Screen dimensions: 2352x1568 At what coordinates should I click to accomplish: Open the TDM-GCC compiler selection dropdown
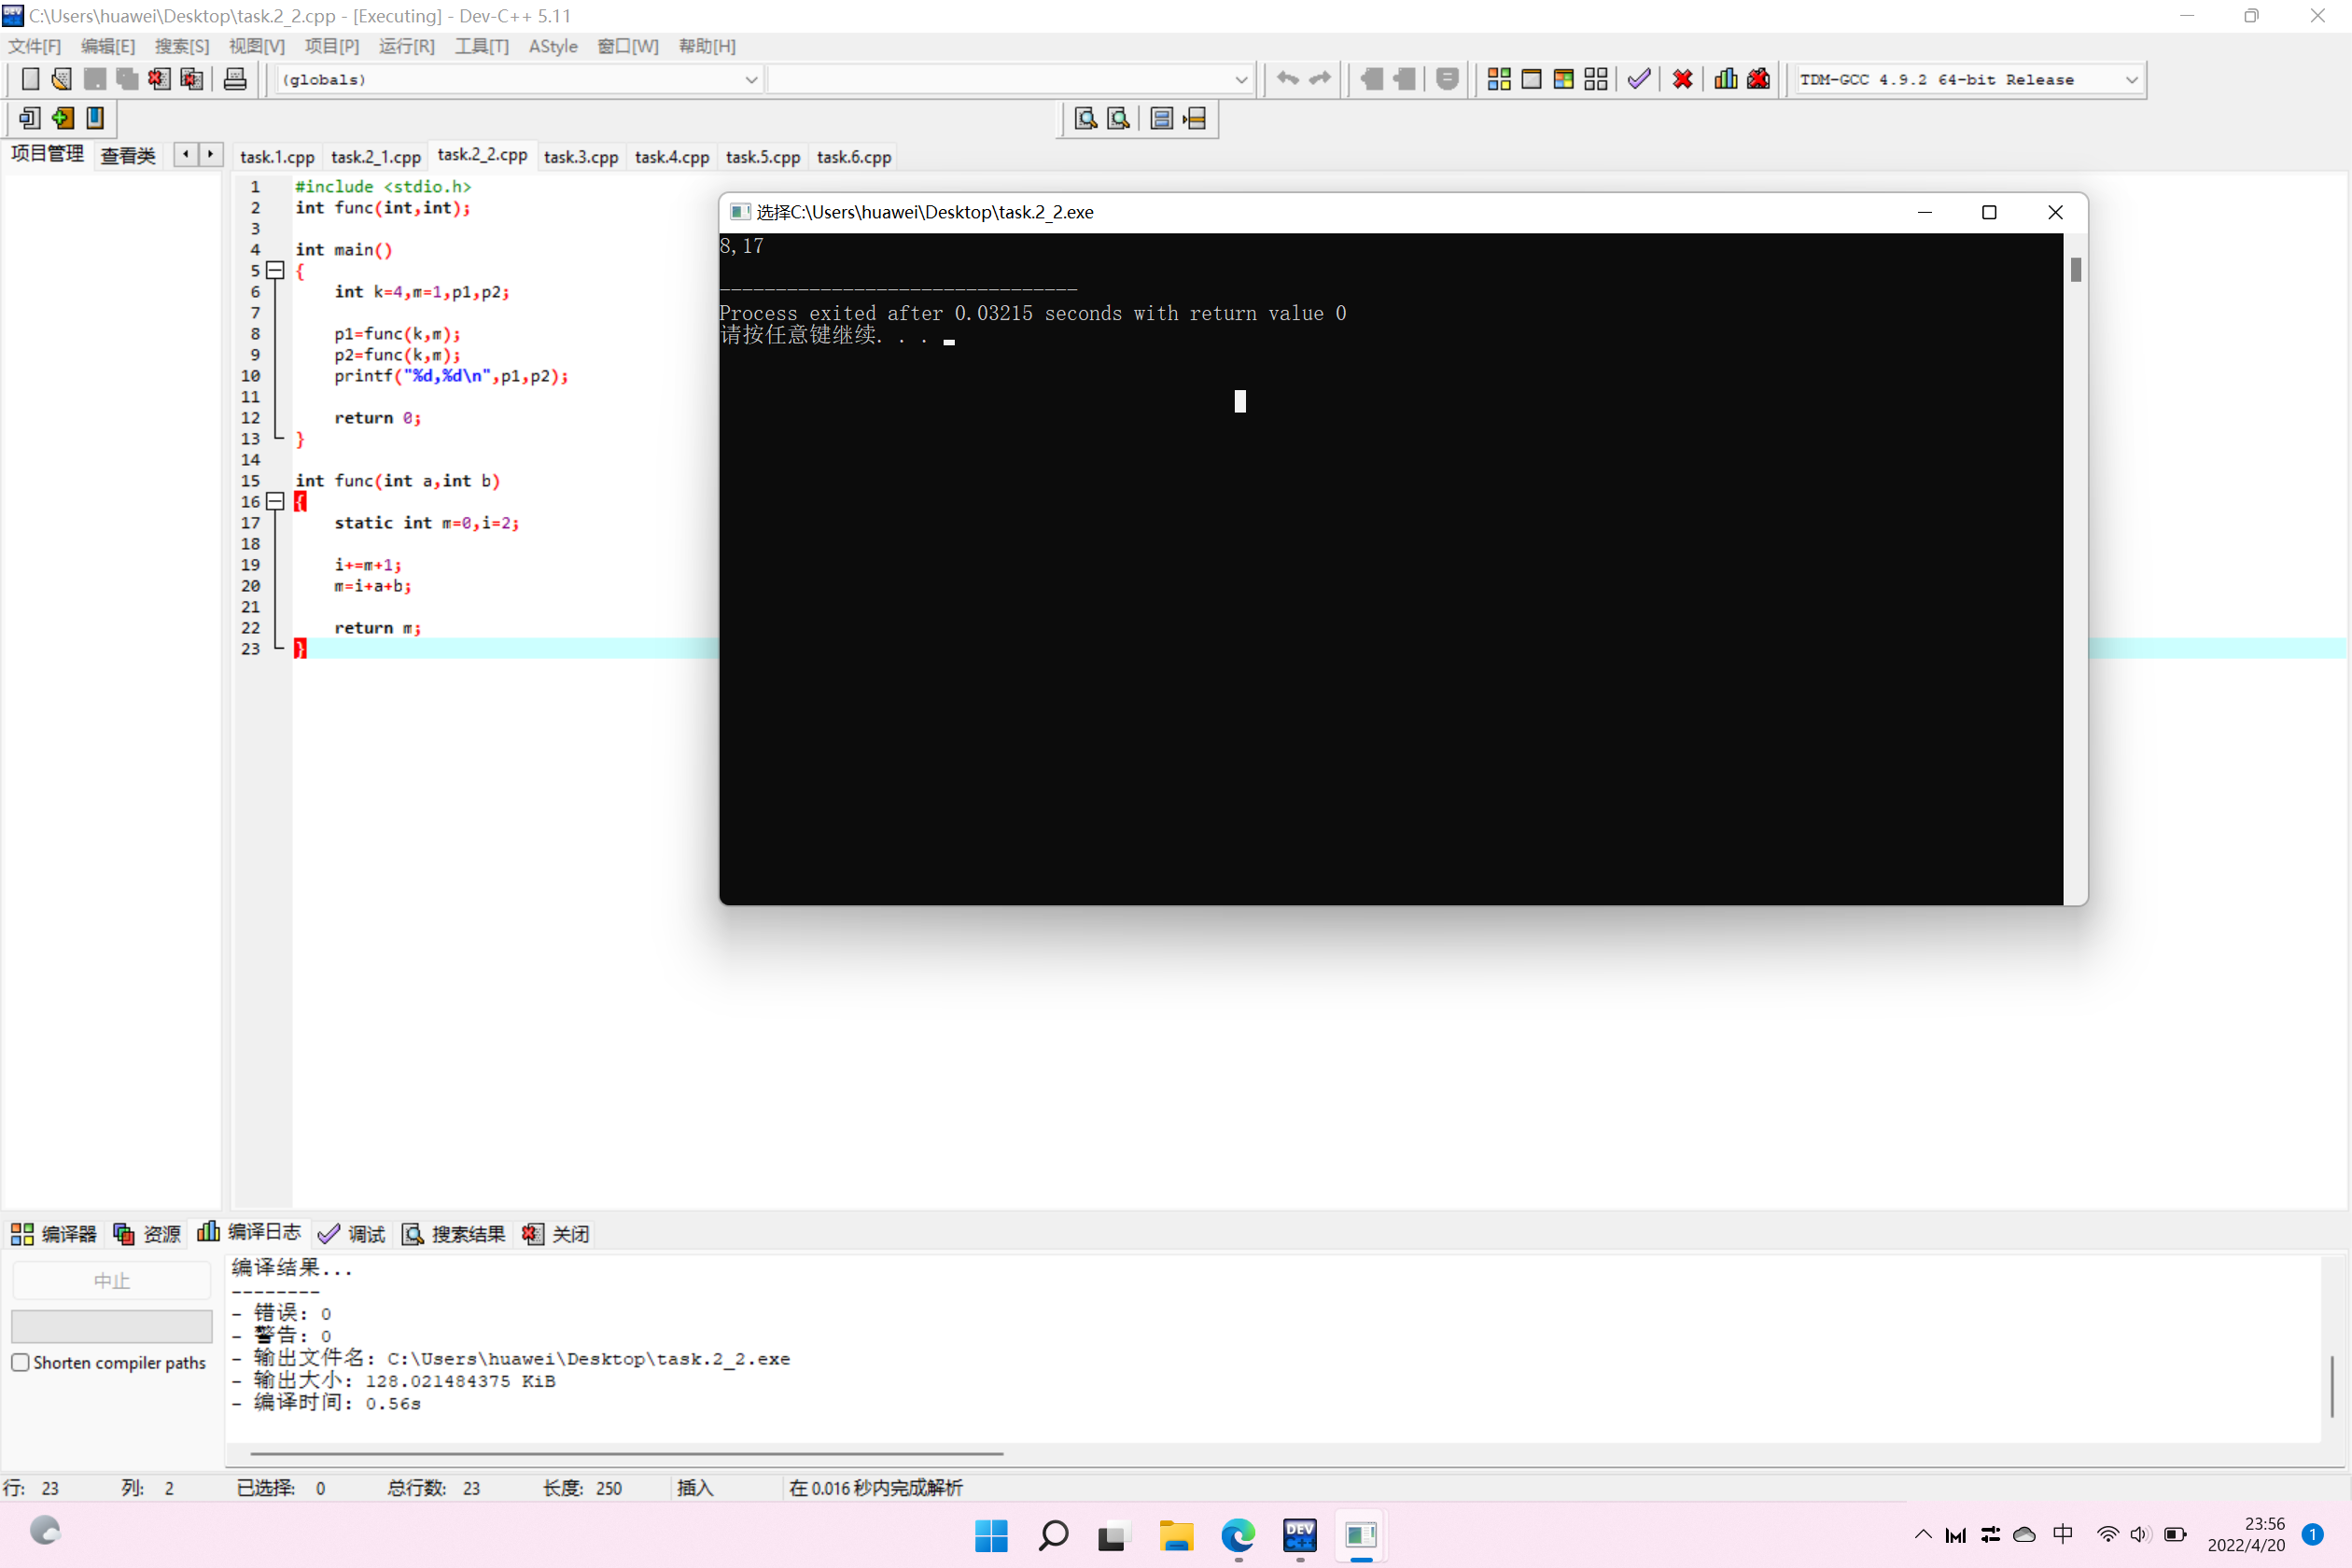pos(2131,79)
